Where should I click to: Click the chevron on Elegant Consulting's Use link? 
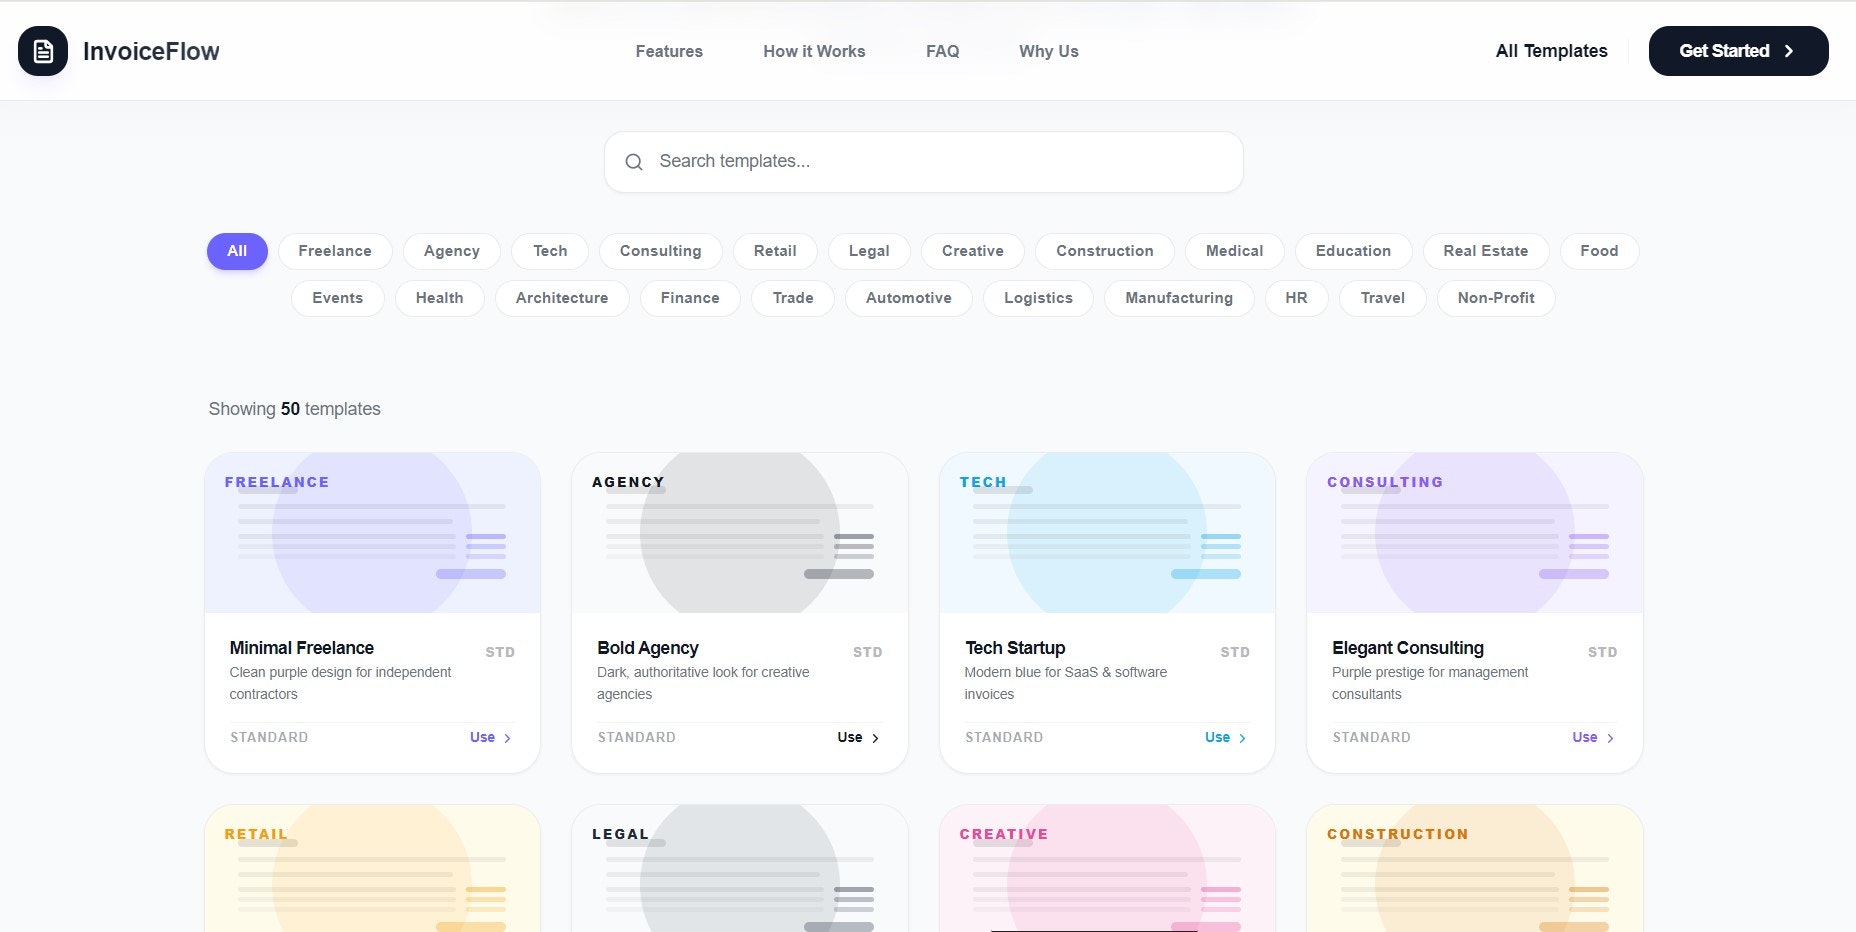pos(1610,737)
